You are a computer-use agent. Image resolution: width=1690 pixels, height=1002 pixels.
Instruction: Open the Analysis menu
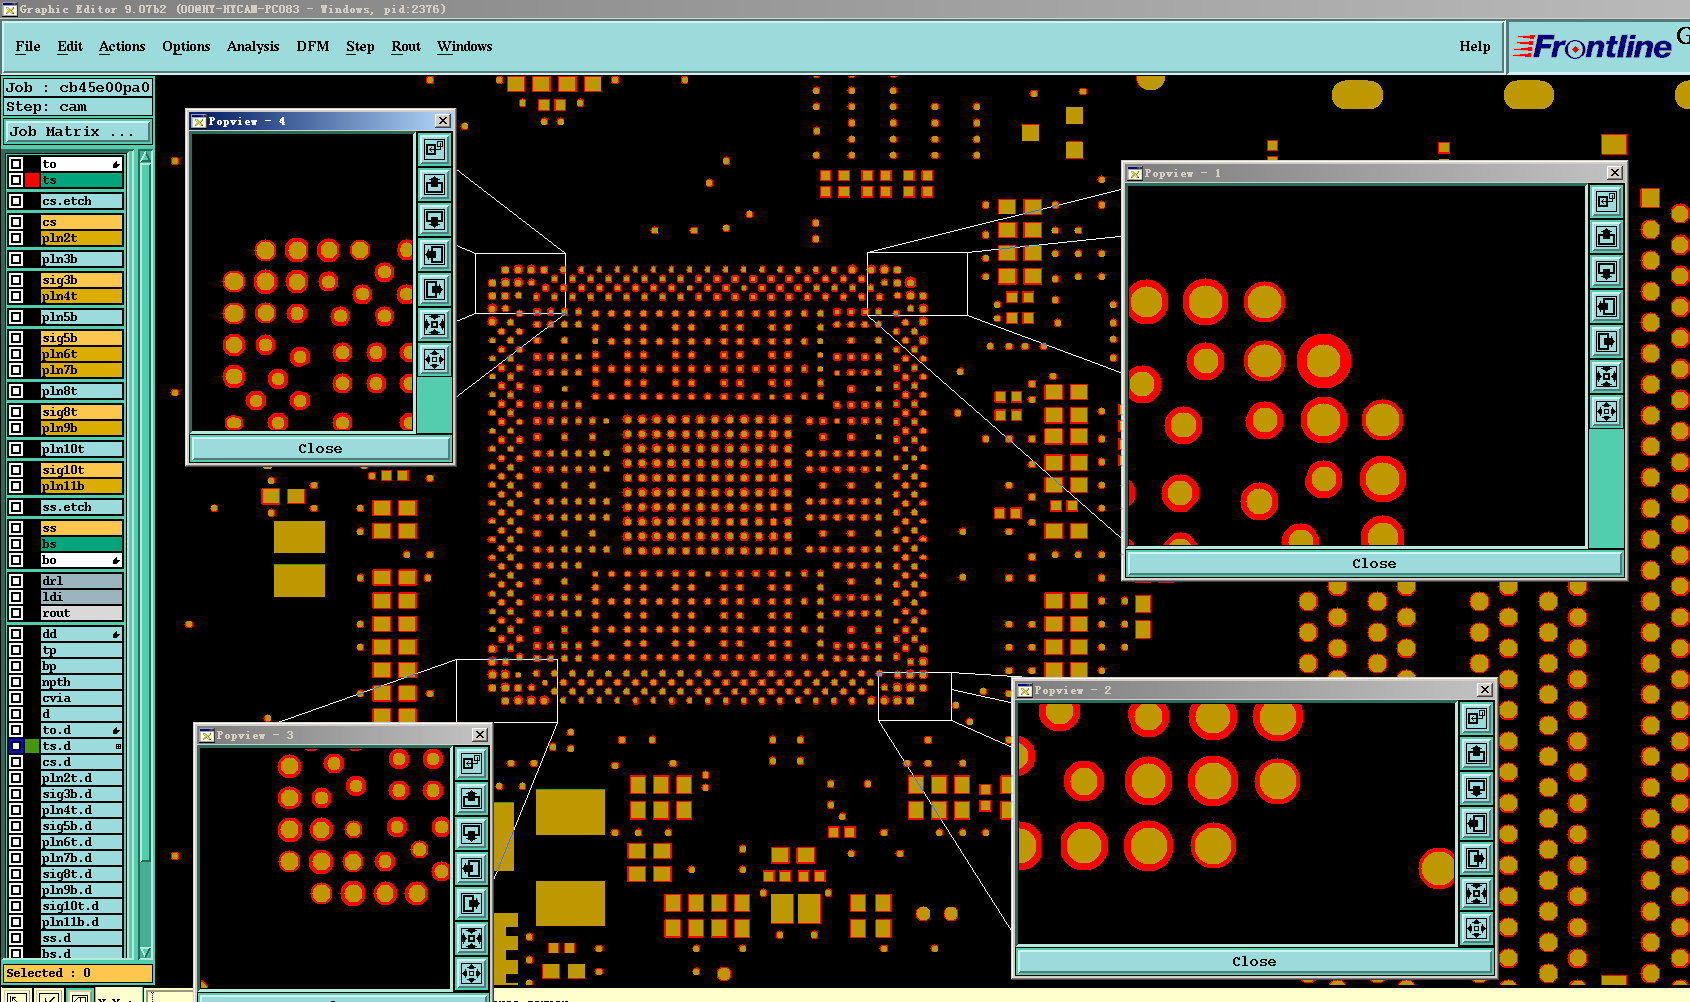[x=253, y=46]
